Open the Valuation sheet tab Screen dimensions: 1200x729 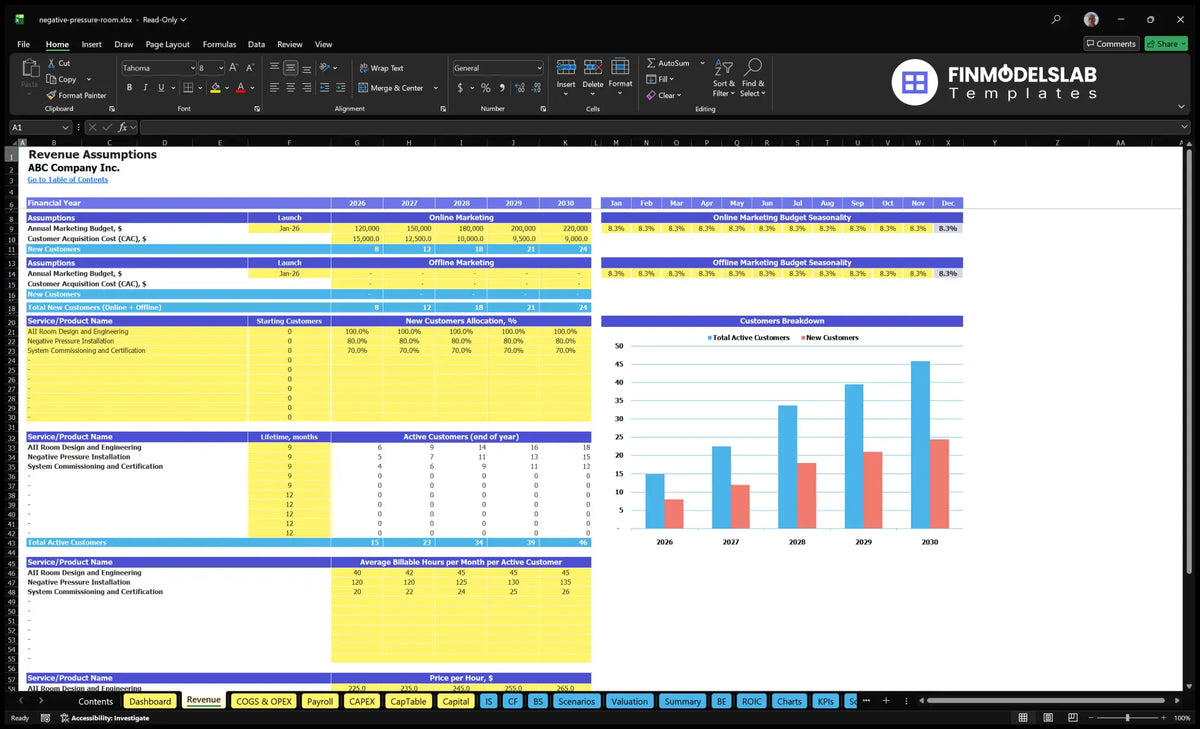(x=629, y=701)
